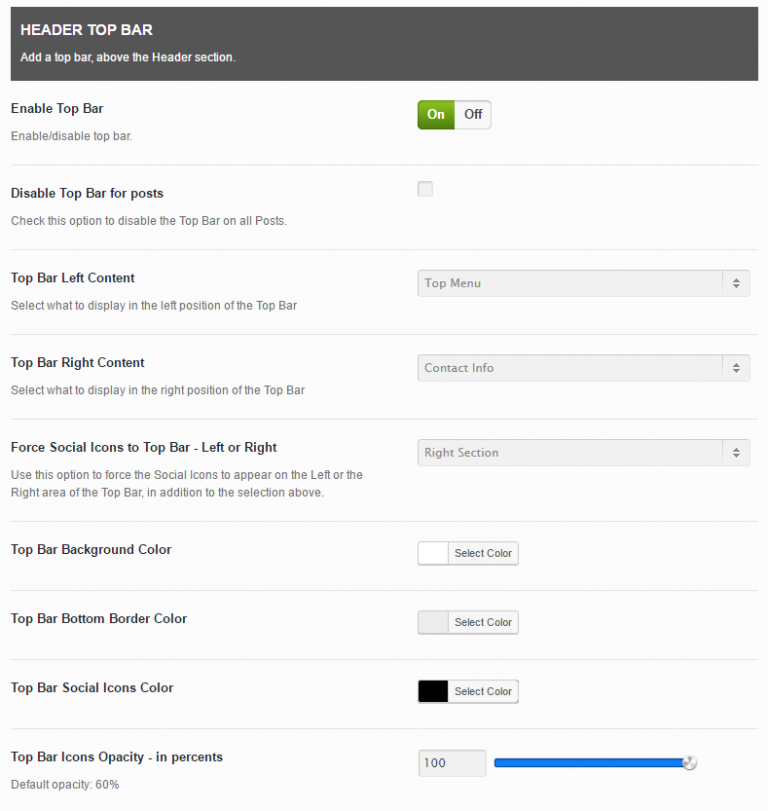This screenshot has width=768, height=811.
Task: Click the HEADER TOP BAR heading
Action: 86,30
